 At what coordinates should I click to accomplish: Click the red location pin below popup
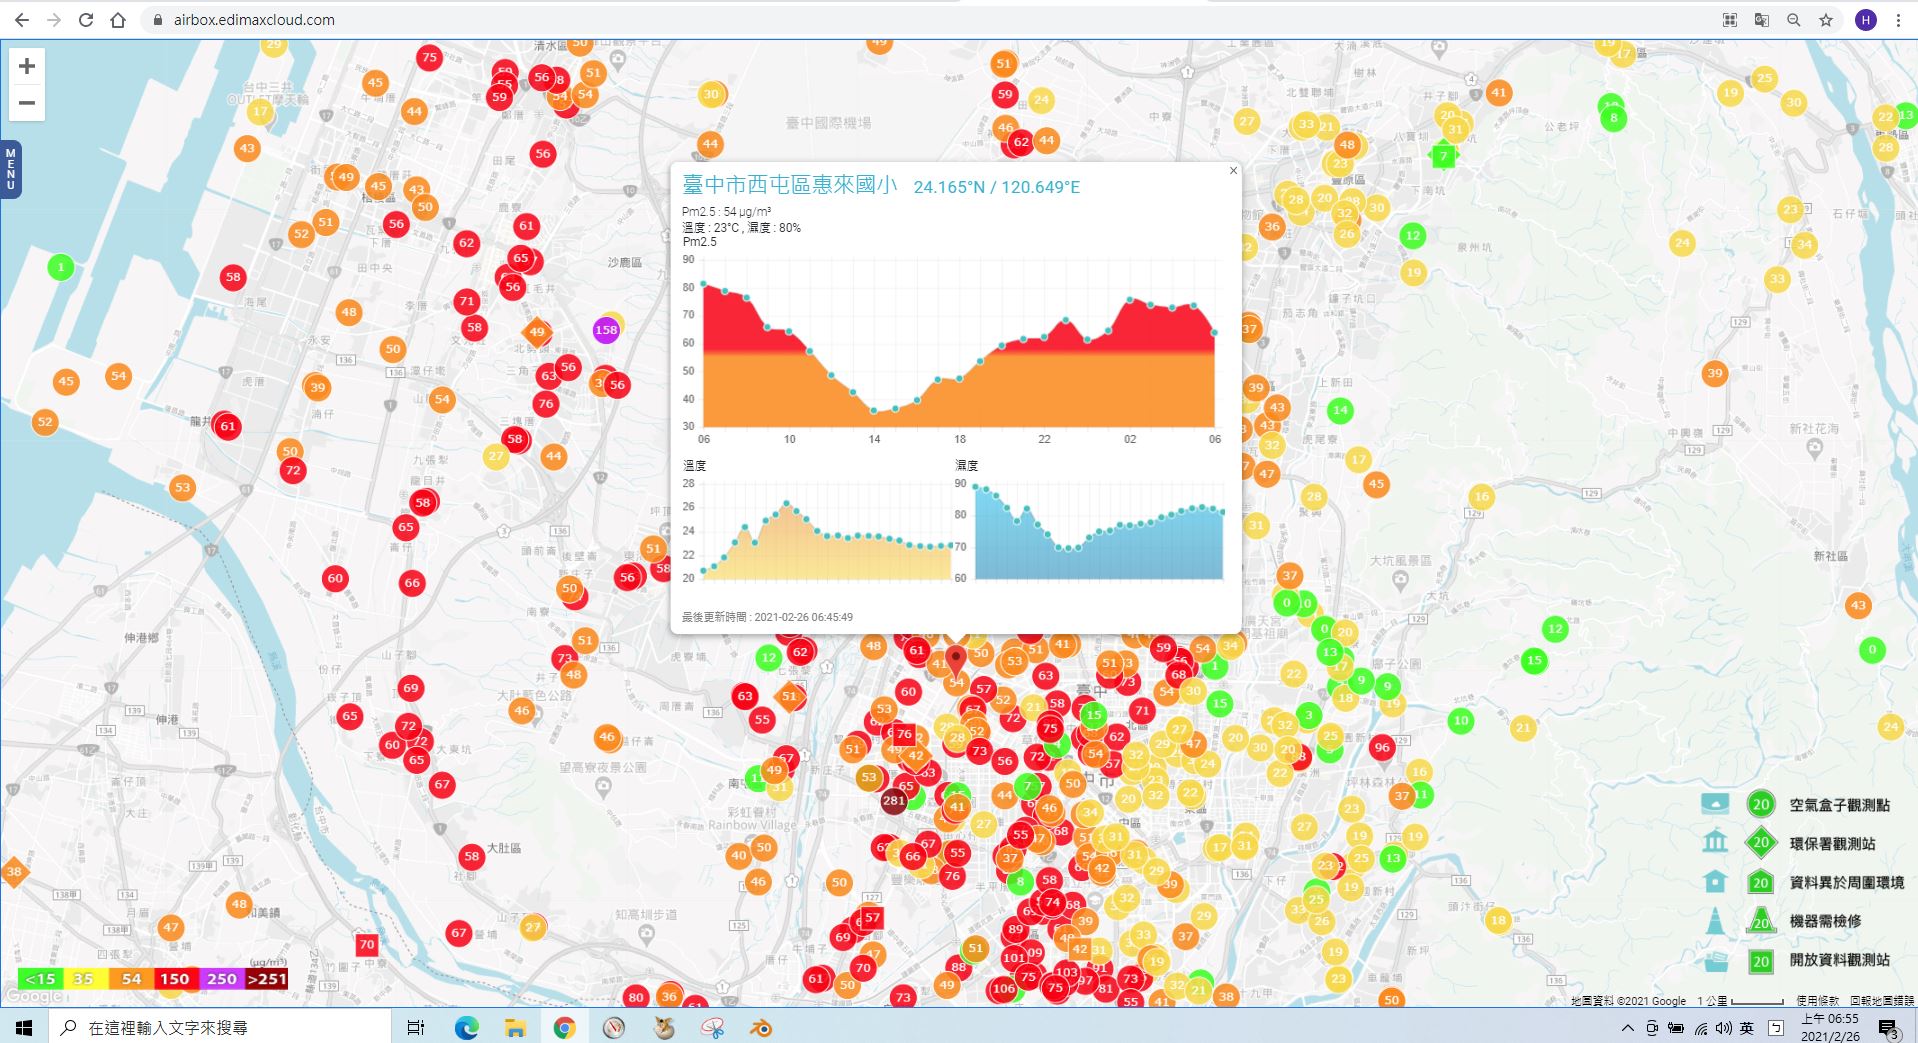point(956,662)
